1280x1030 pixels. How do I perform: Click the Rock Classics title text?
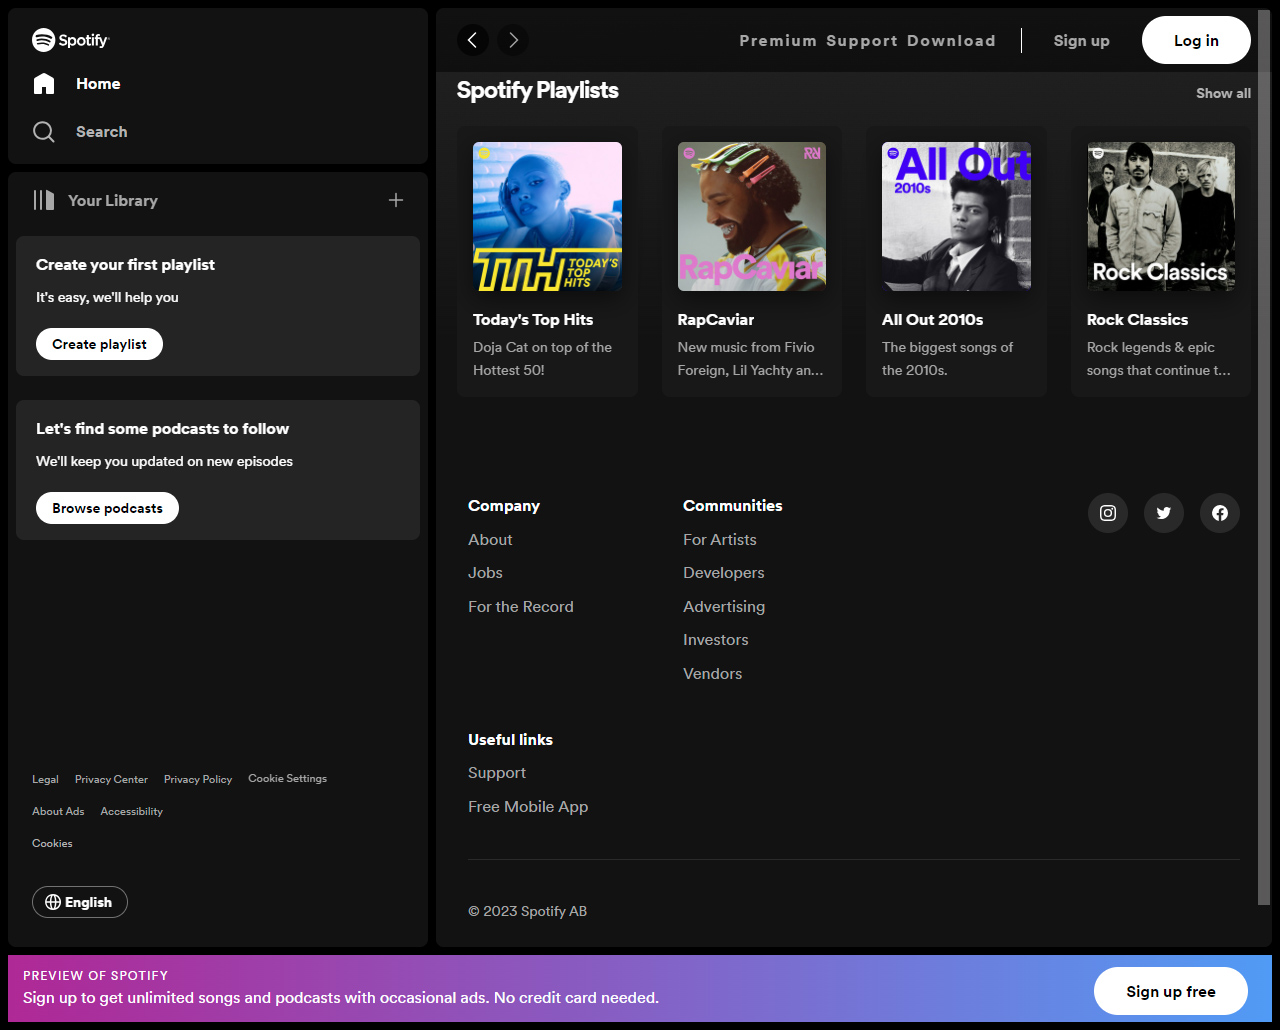click(x=1138, y=320)
